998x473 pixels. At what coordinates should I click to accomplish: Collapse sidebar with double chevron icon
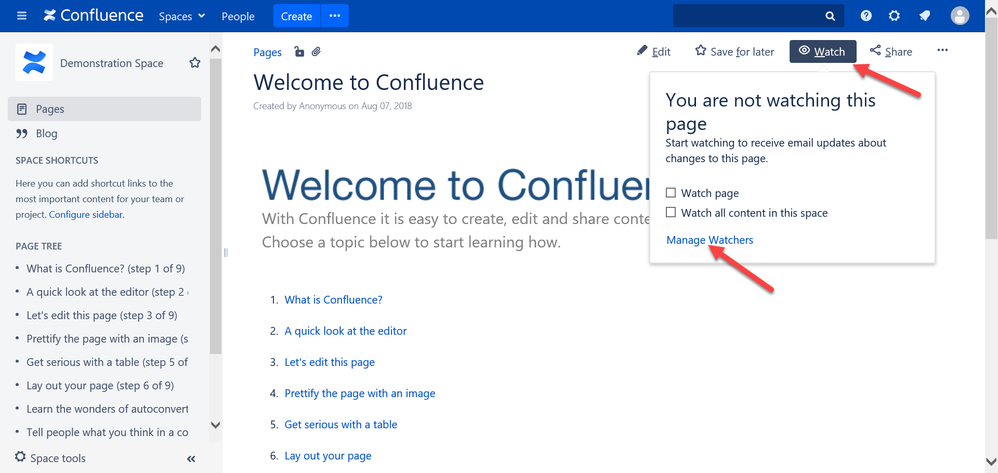(x=191, y=459)
